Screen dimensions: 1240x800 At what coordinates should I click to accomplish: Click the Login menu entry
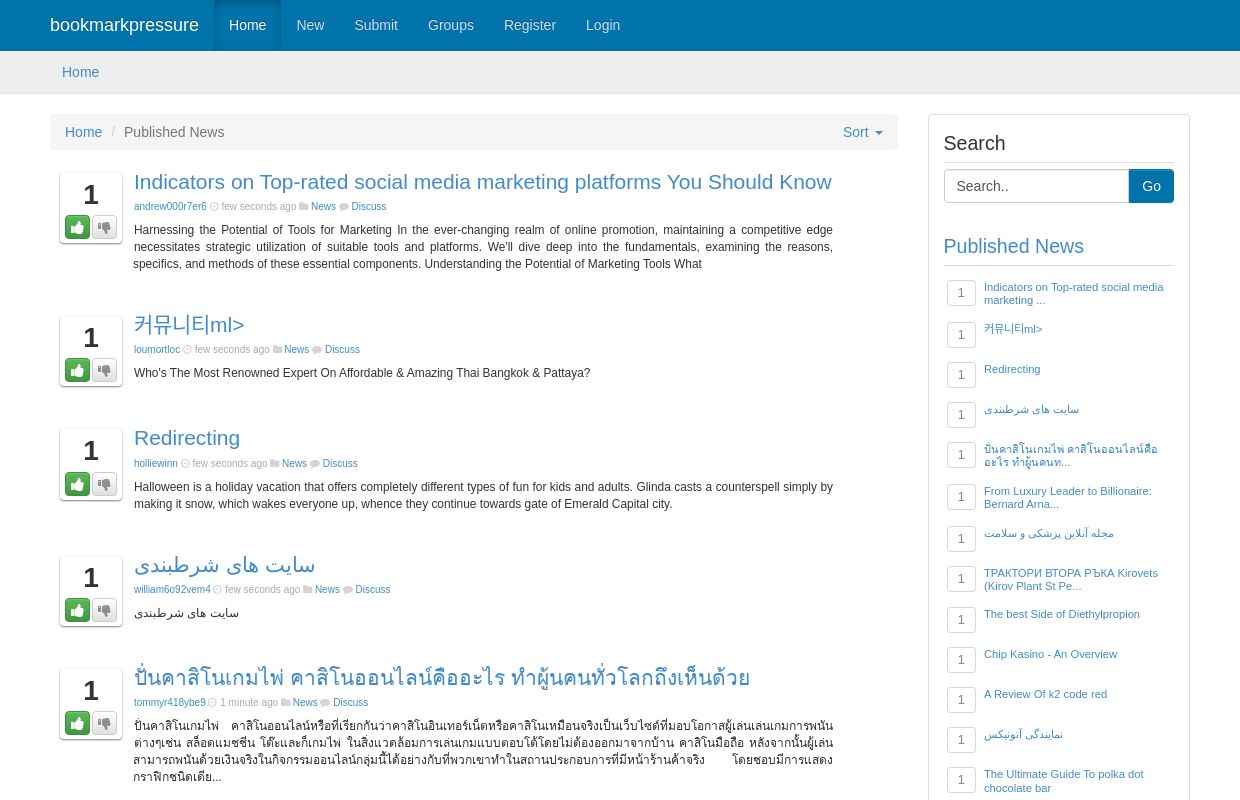(x=603, y=25)
